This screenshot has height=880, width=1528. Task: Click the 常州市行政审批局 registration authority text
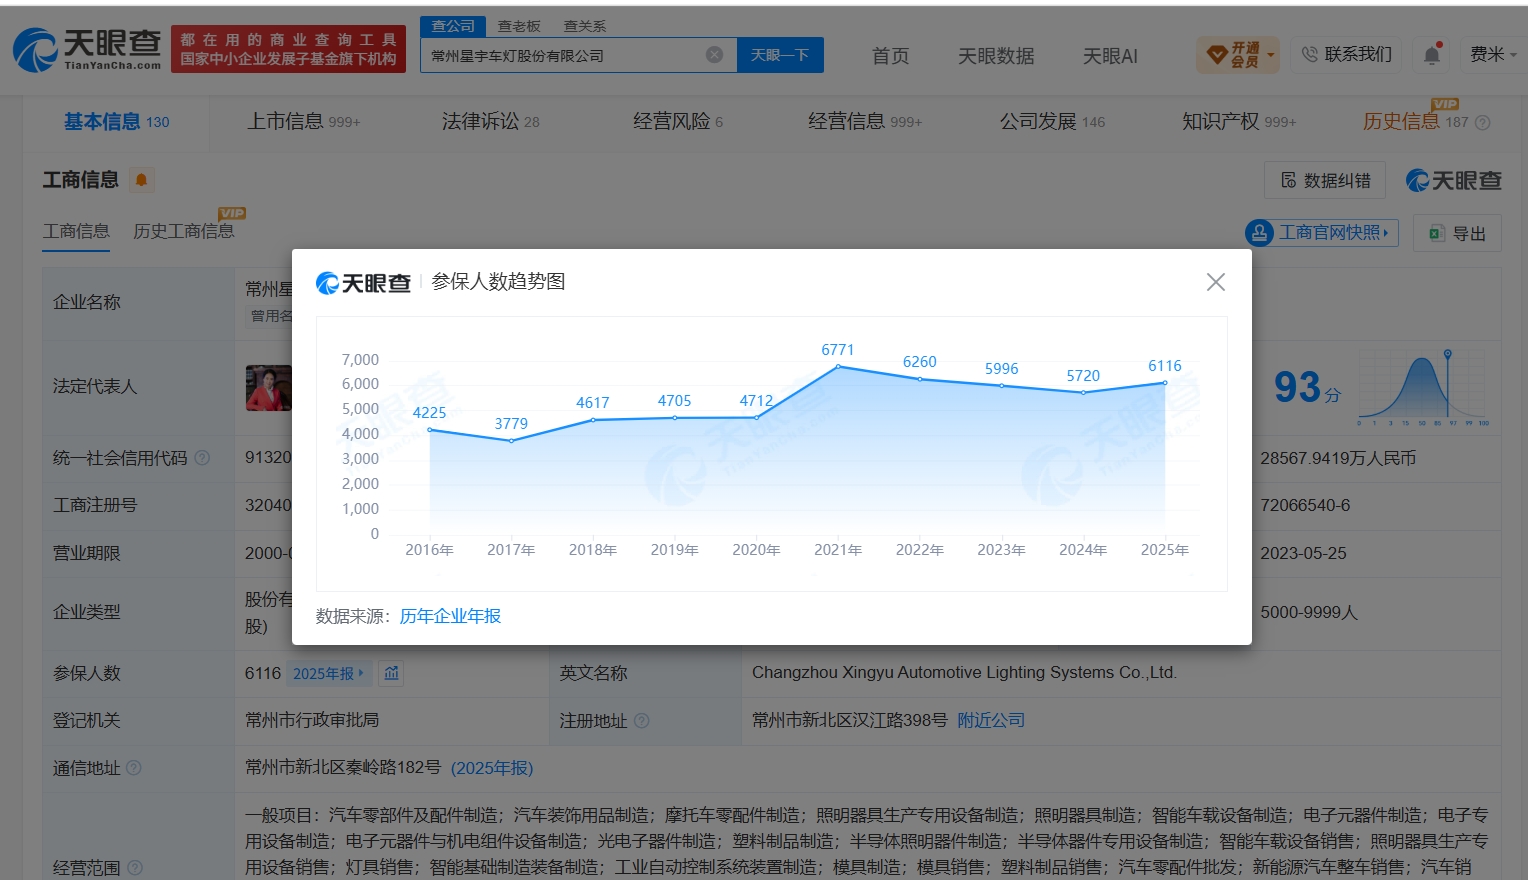(312, 720)
